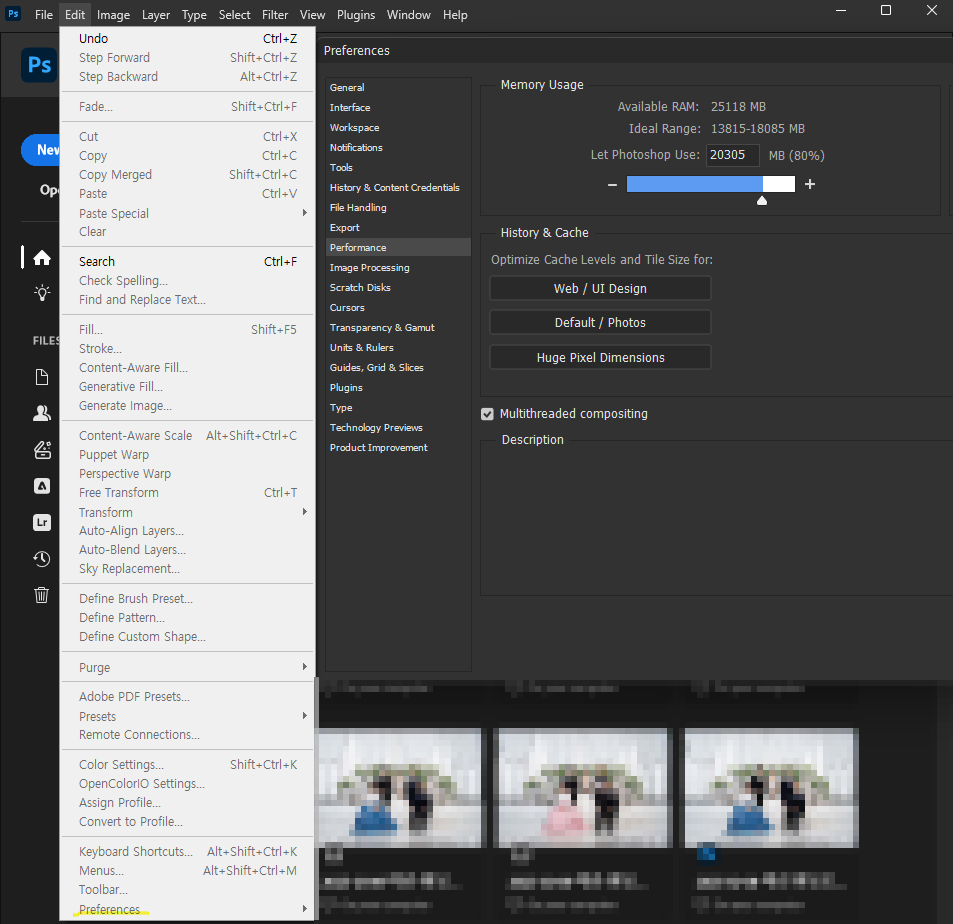Choose Generative Fill... menu entry
The width and height of the screenshot is (953, 924).
pos(187,387)
